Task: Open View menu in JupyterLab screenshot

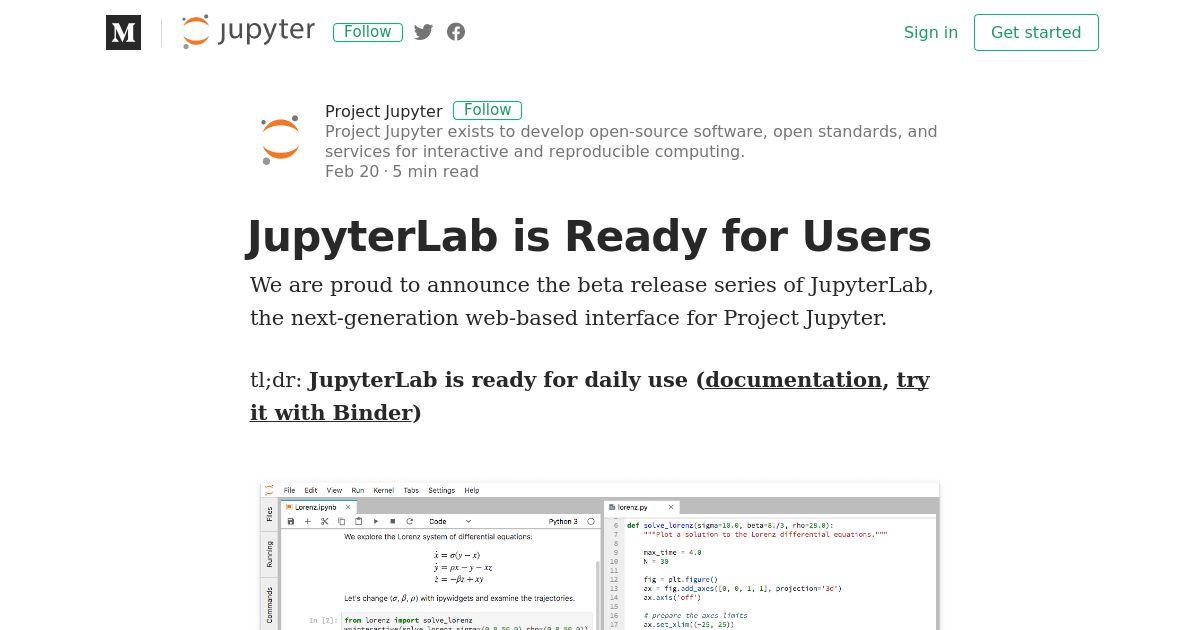Action: point(334,490)
